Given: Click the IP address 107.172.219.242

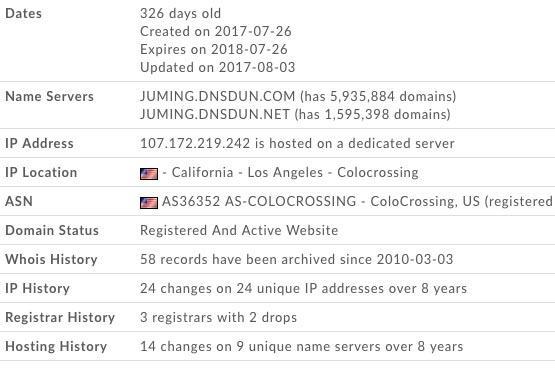Looking at the screenshot, I should click(195, 143).
